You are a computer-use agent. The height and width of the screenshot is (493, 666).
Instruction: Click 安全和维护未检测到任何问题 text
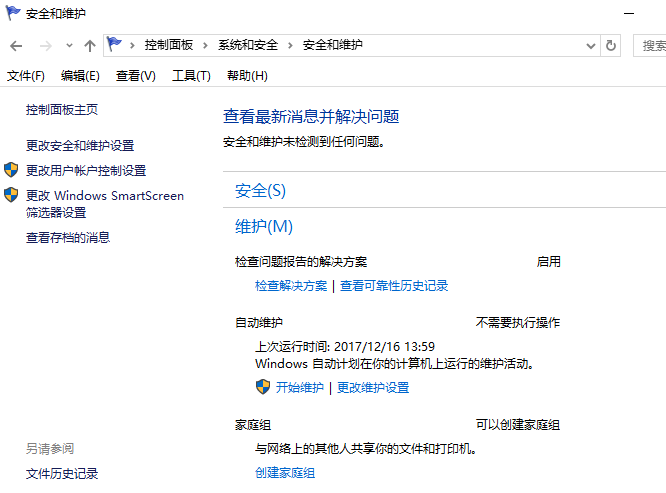[304, 142]
